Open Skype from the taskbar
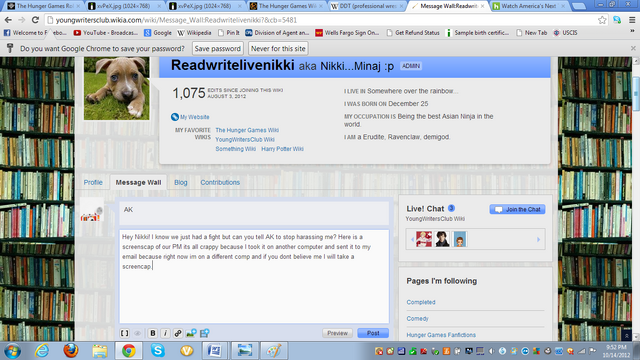The image size is (640, 360). (x=158, y=351)
